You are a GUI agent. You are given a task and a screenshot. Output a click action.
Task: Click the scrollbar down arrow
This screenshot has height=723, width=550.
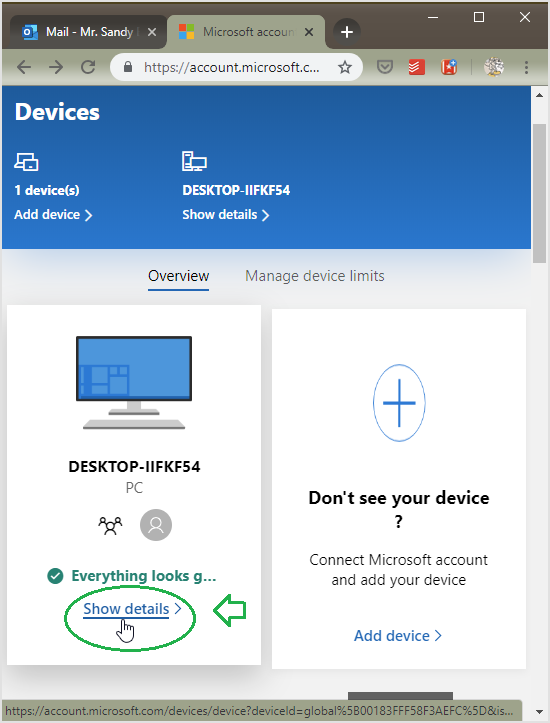pyautogui.click(x=539, y=712)
